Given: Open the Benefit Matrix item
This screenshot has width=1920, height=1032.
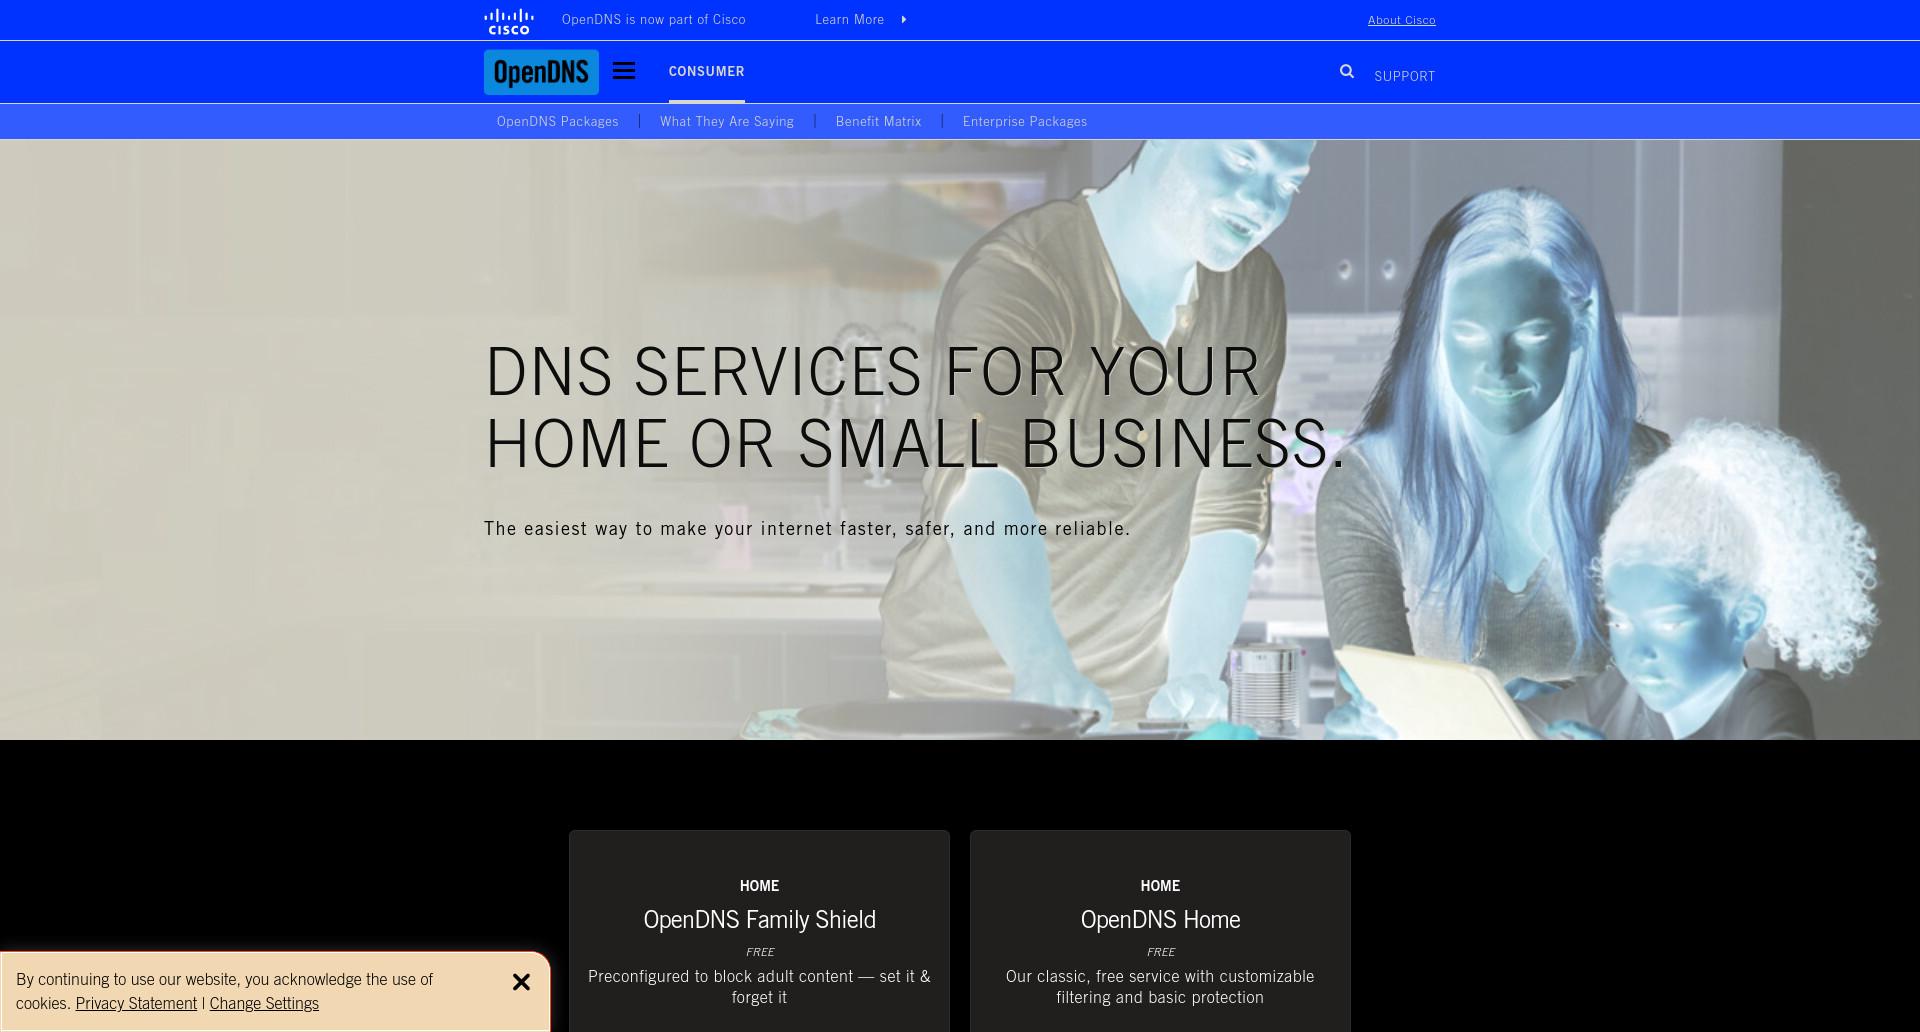Looking at the screenshot, I should pos(878,121).
